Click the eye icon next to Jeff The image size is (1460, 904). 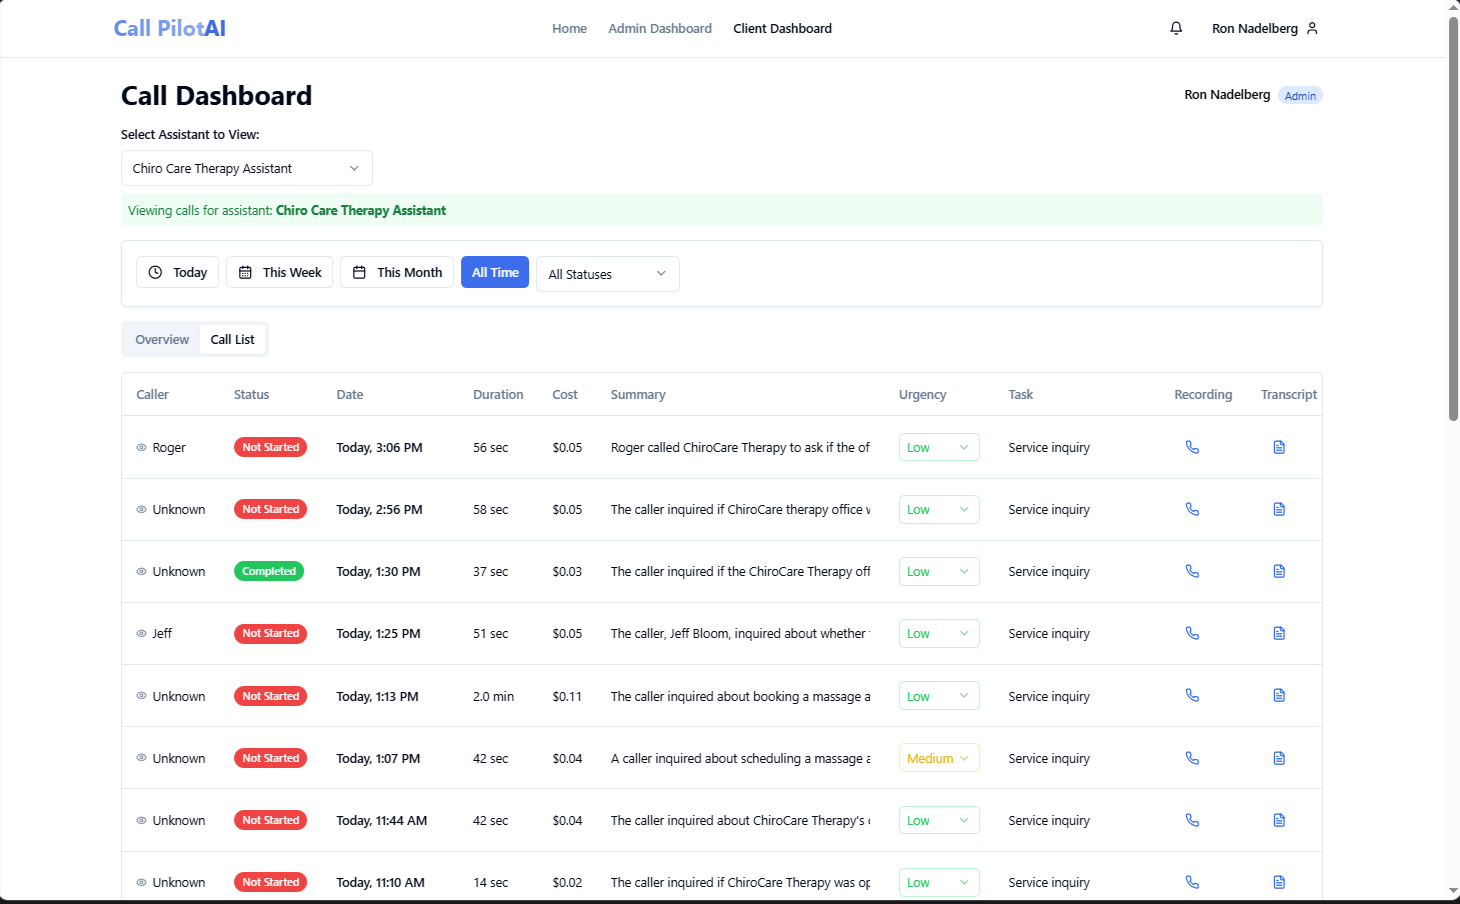pyautogui.click(x=142, y=633)
